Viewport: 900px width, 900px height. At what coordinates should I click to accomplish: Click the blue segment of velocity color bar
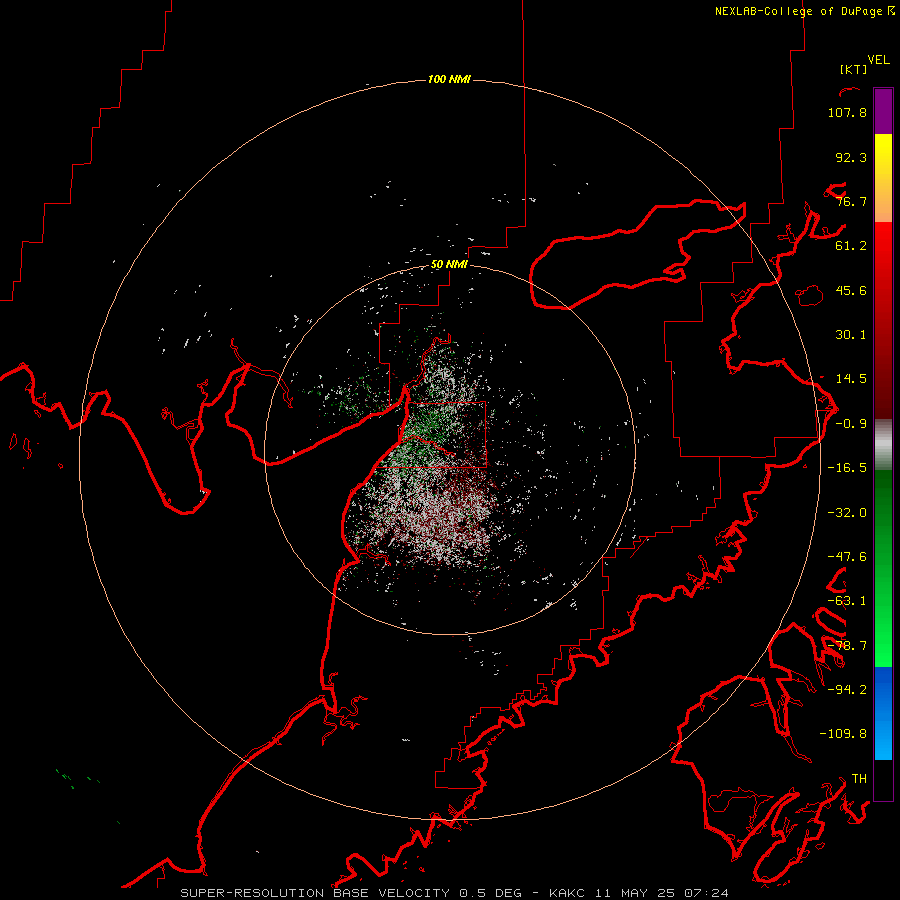coord(883,713)
